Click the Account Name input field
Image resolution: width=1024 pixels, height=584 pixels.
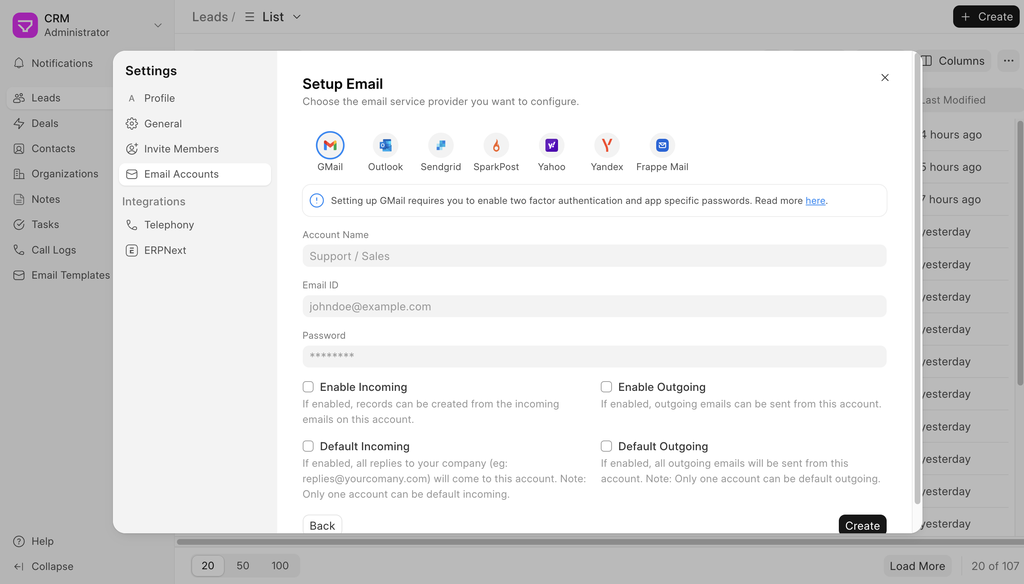click(594, 256)
